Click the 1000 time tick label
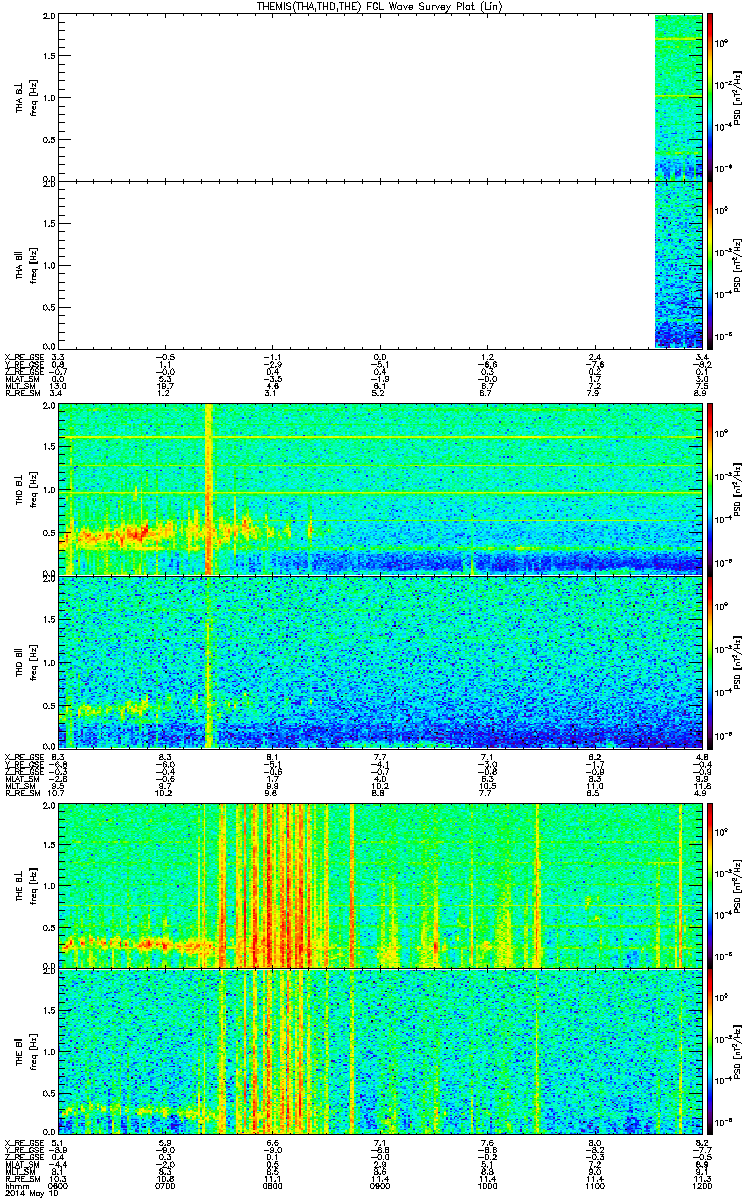Screen dimensions: 750x1200 pos(488,1187)
